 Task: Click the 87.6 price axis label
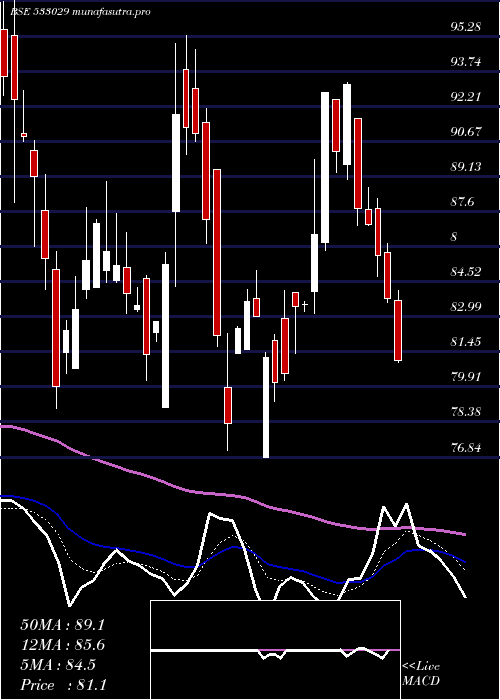(462, 202)
